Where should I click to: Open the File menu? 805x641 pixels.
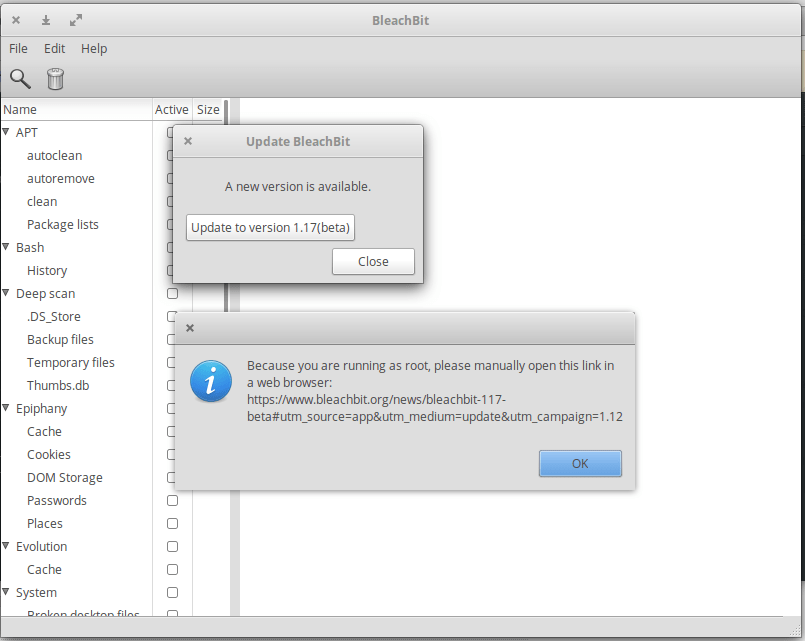(18, 48)
